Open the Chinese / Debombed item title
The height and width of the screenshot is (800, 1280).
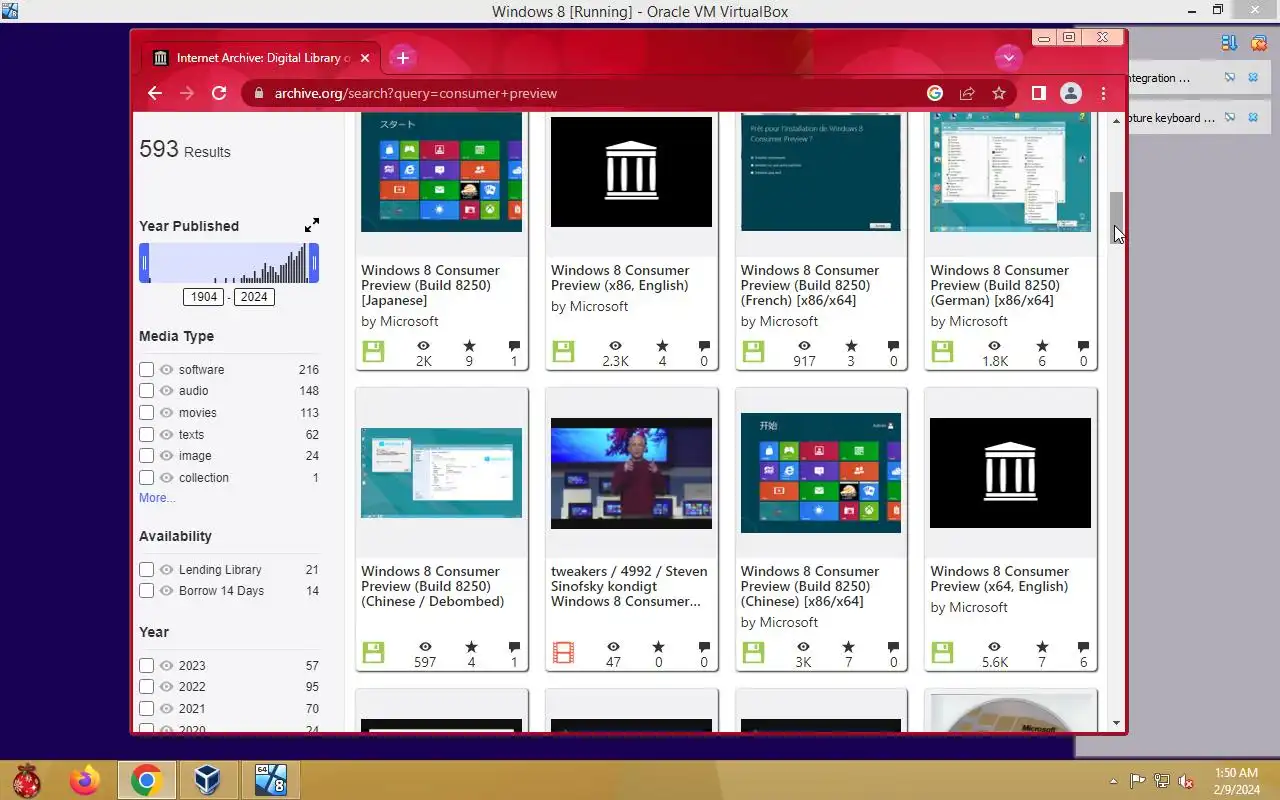coord(432,586)
